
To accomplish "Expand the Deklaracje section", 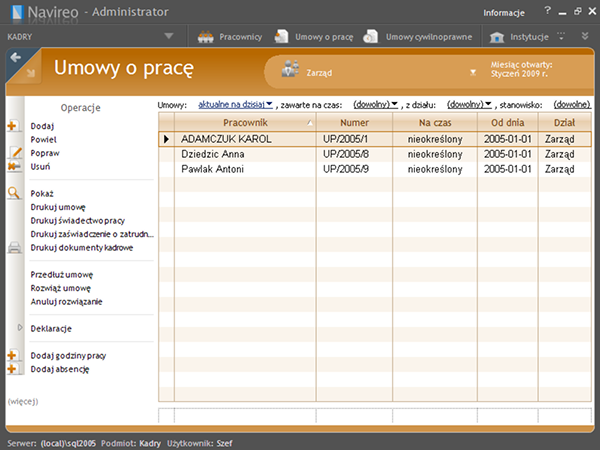I will [x=18, y=328].
